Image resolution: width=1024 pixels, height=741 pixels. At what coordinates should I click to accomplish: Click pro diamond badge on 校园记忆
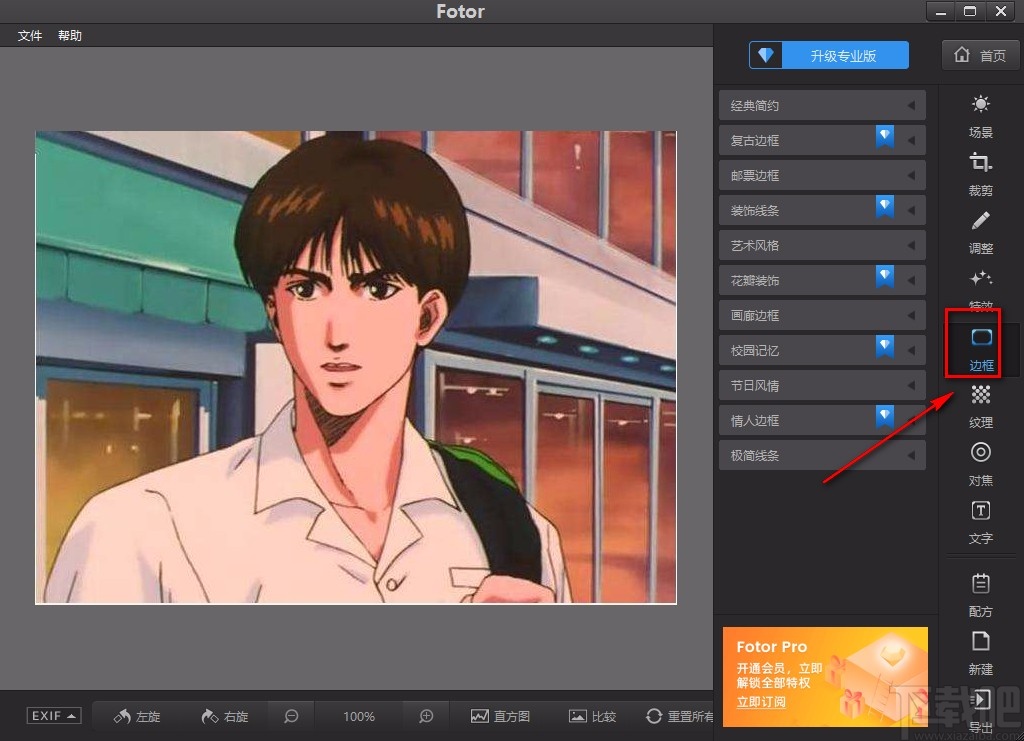click(x=885, y=346)
